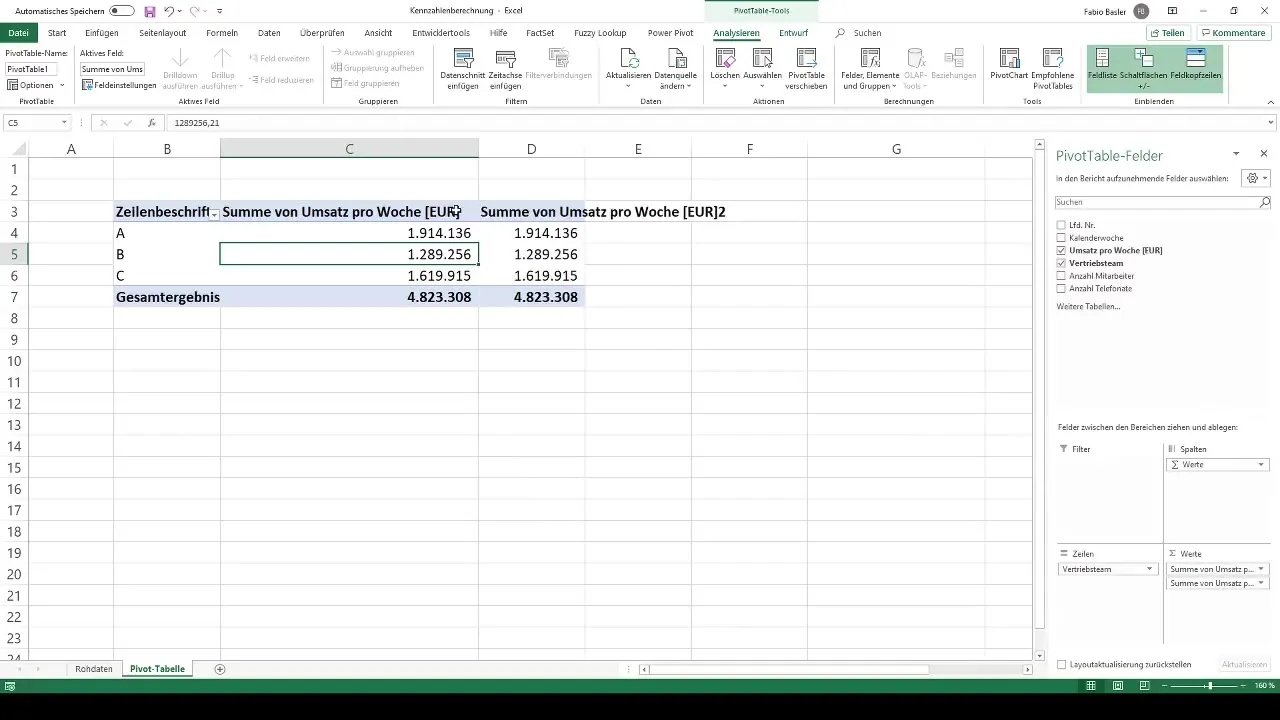This screenshot has height=720, width=1280.
Task: Click Weitere Tabellen... link
Action: 1088,306
